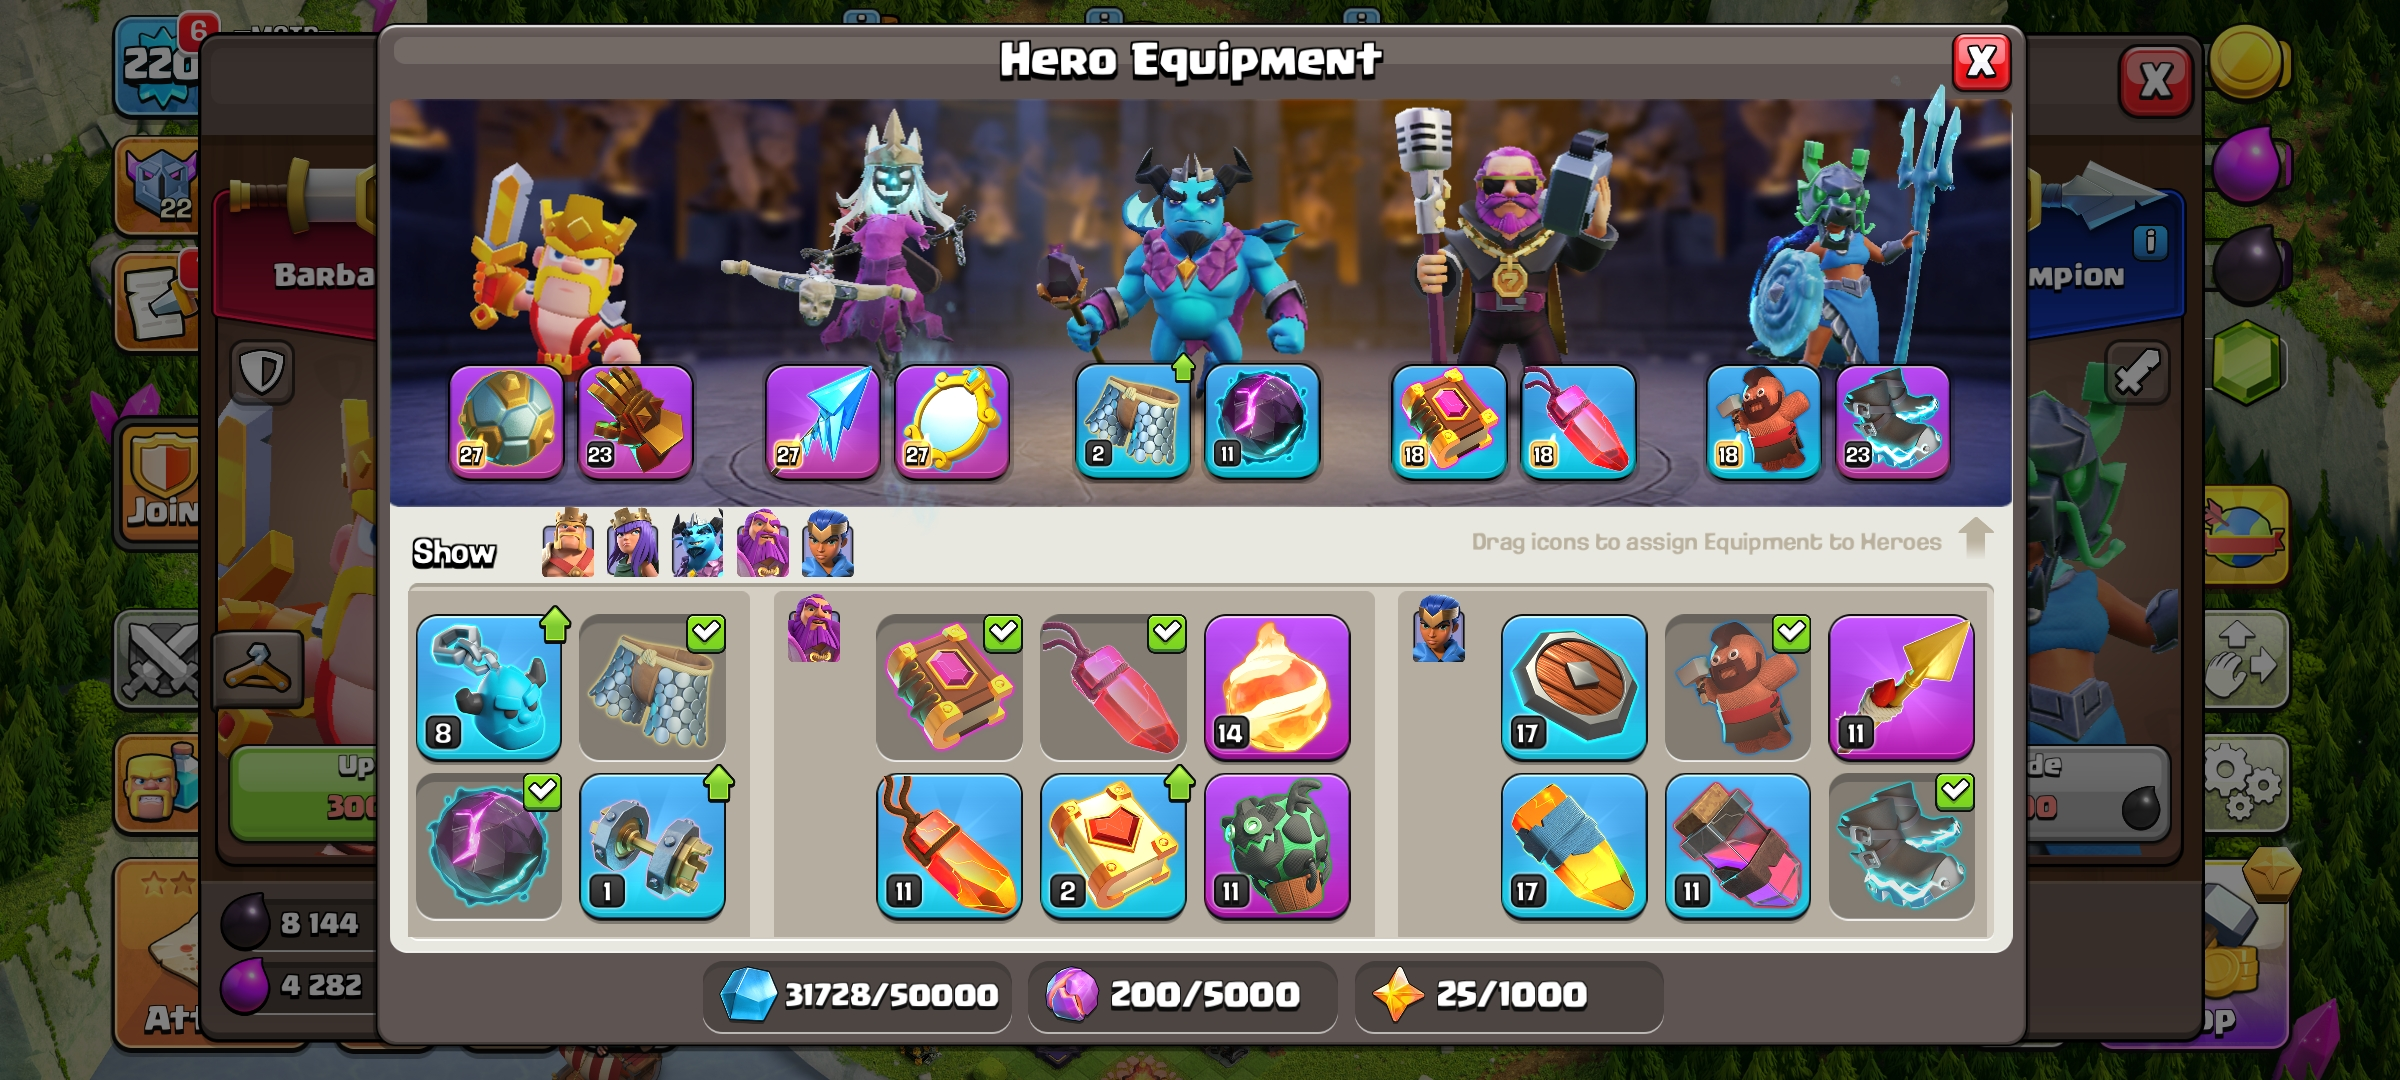
Task: Select the Heroic Torch level 11
Action: pyautogui.click(x=949, y=846)
